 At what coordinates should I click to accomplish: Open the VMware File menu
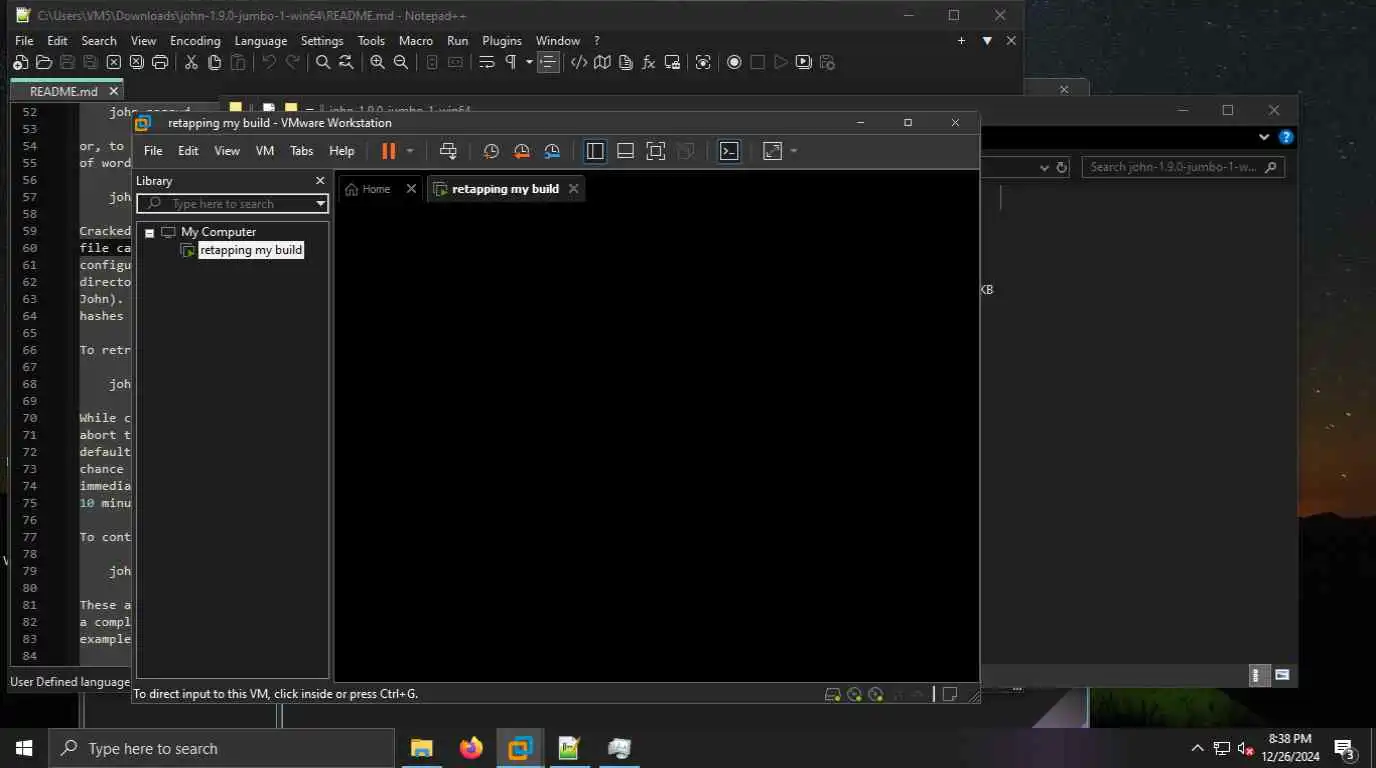(153, 151)
